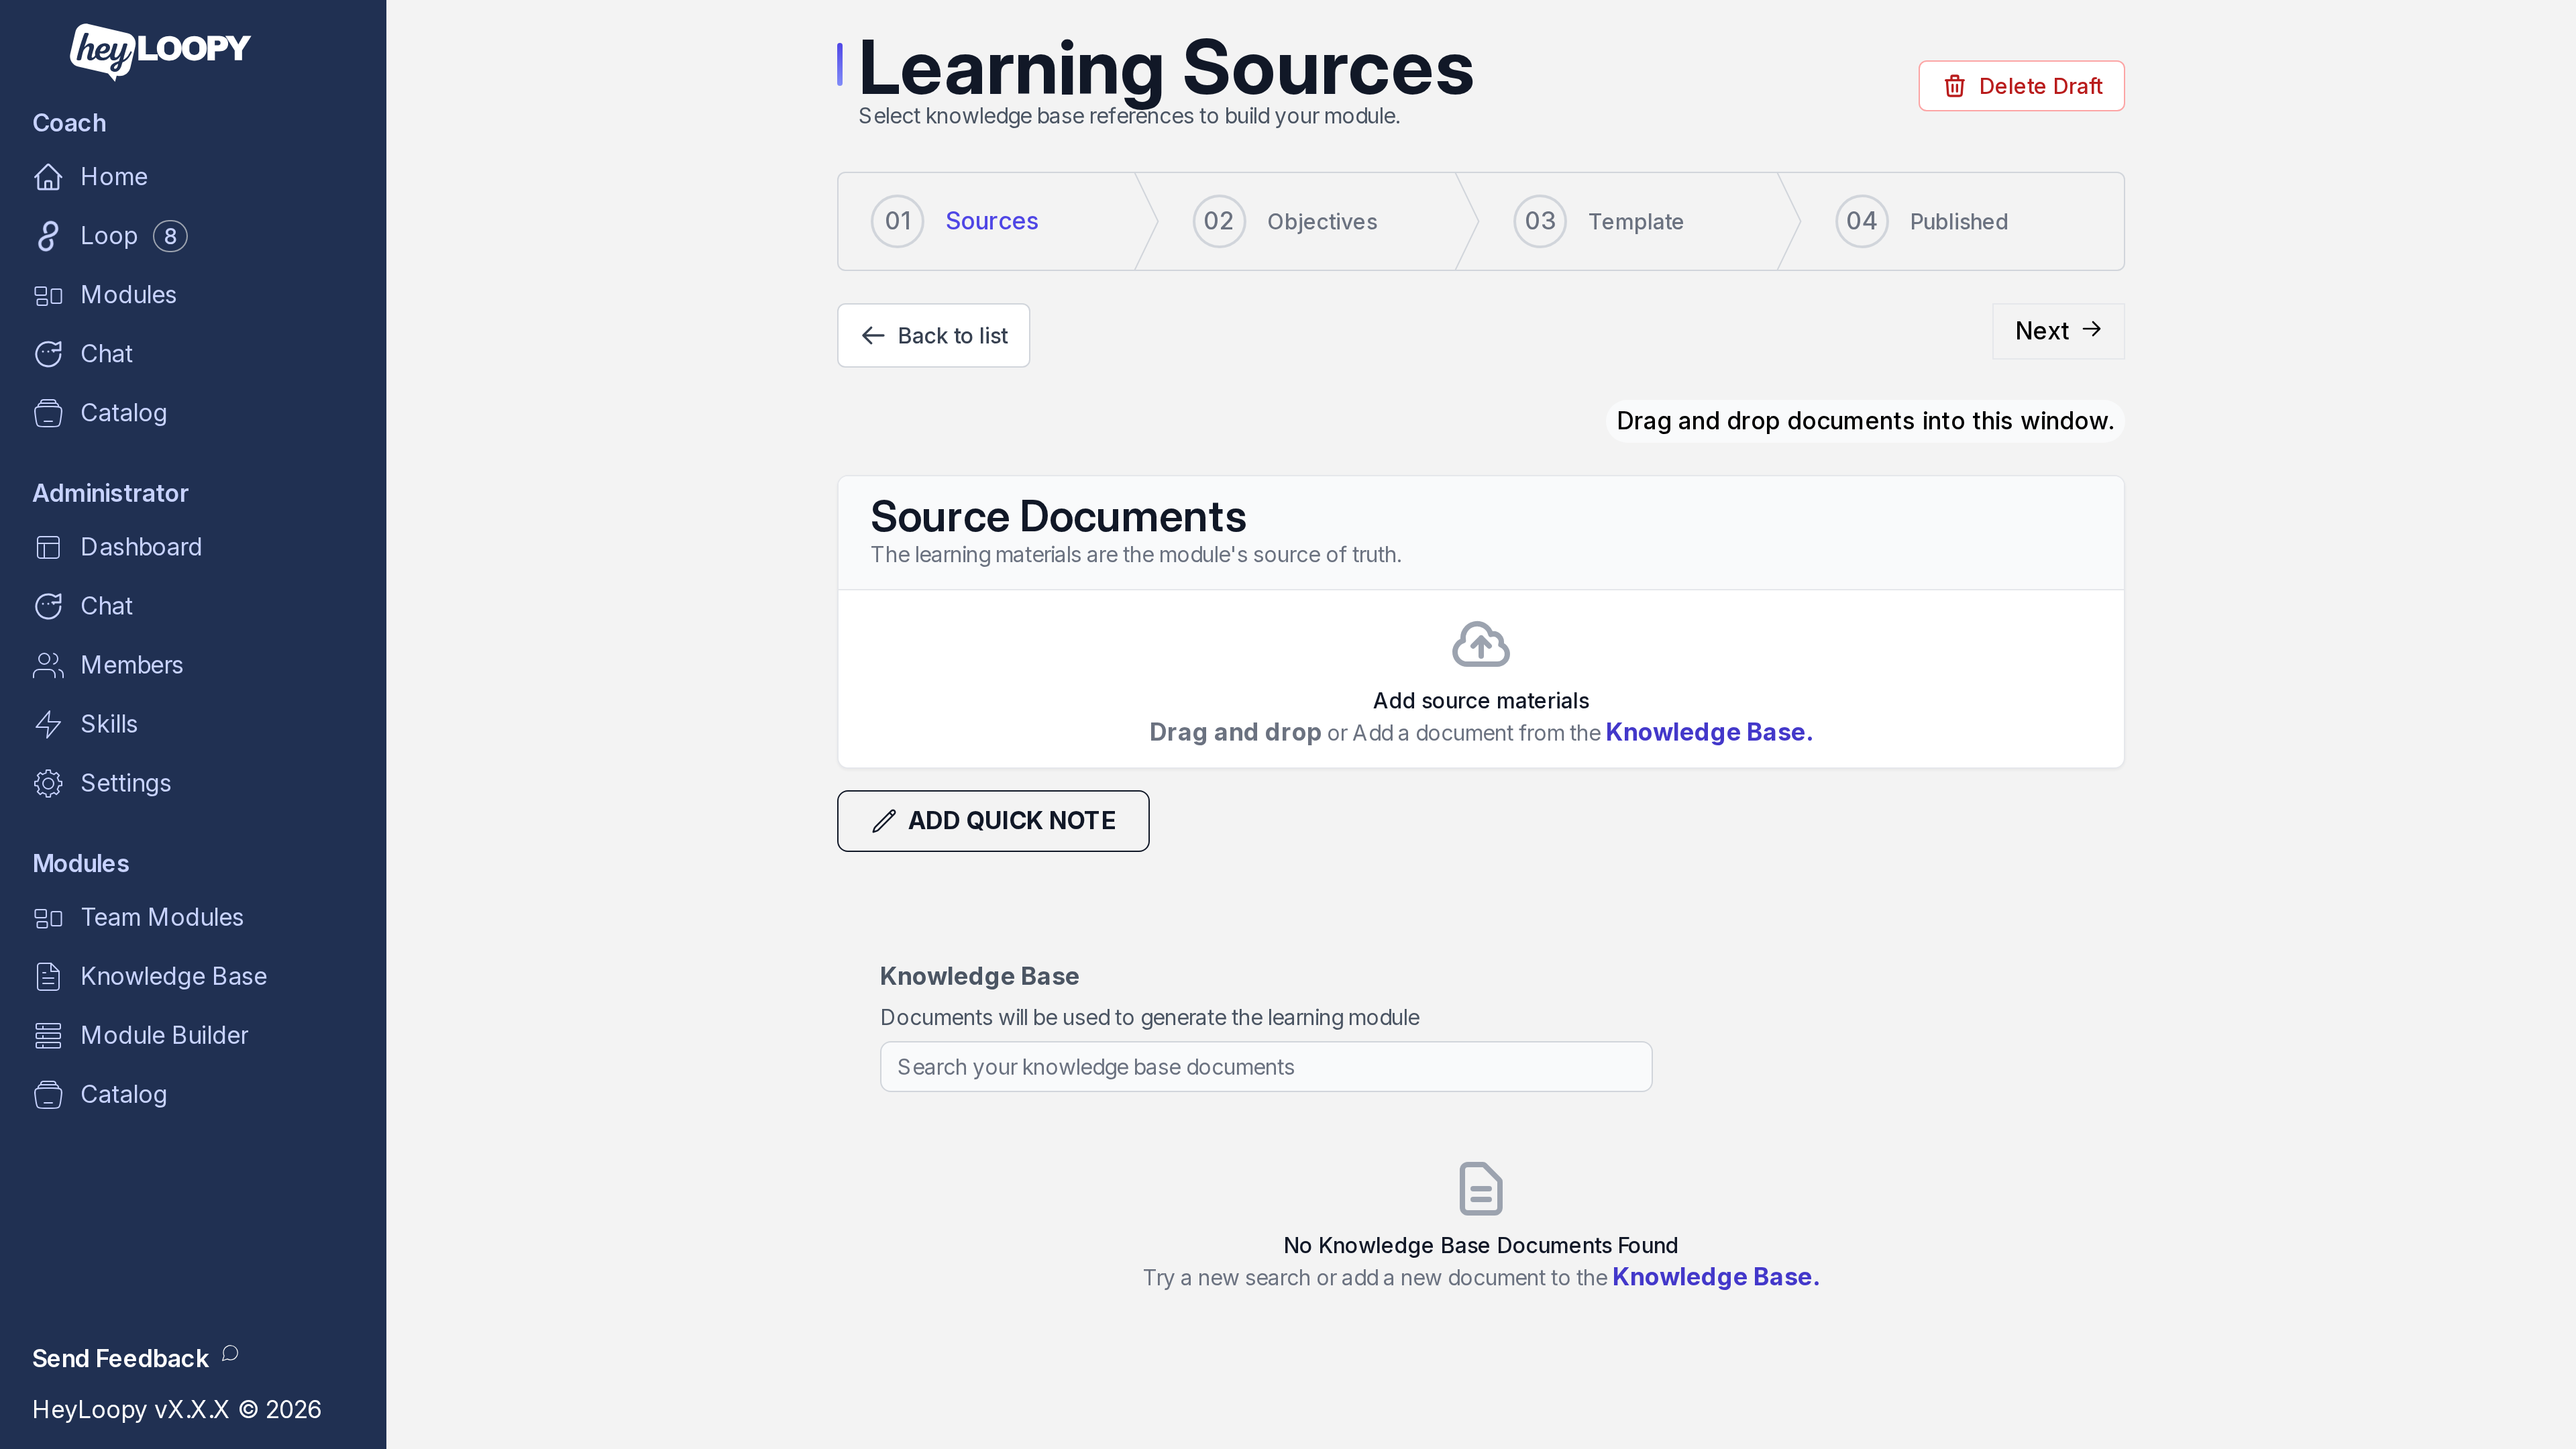Screen dimensions: 2576x1449
Task: Click the Source Documents heading
Action: 1058,516
